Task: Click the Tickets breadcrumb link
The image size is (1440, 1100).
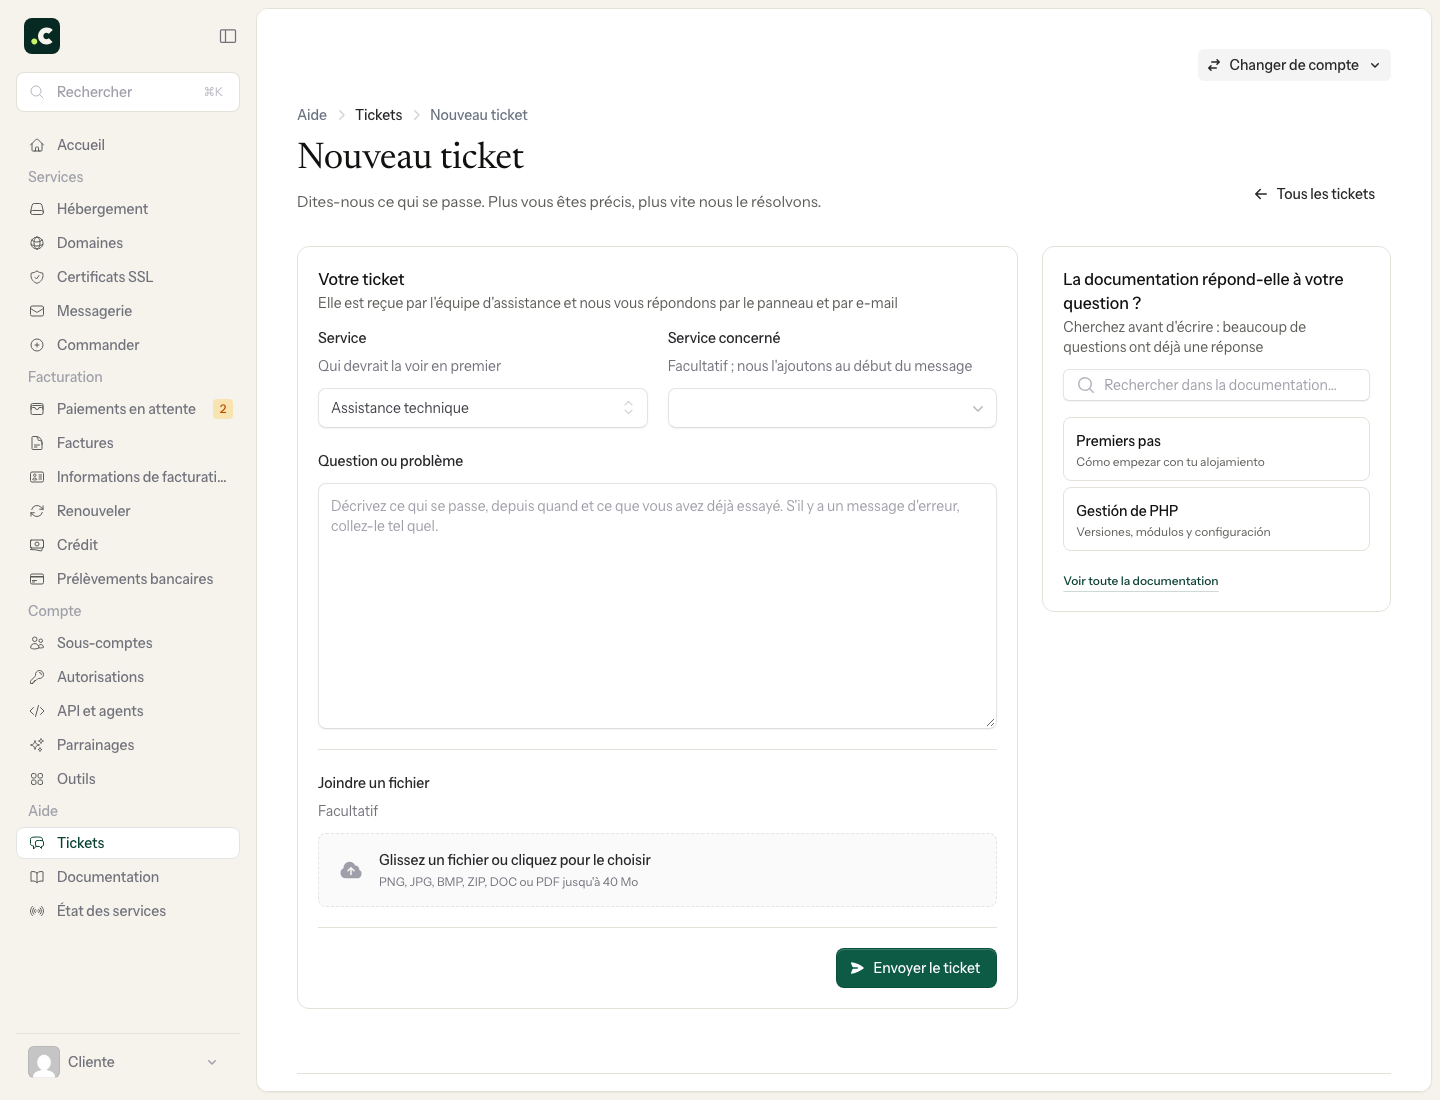Action: pyautogui.click(x=379, y=115)
